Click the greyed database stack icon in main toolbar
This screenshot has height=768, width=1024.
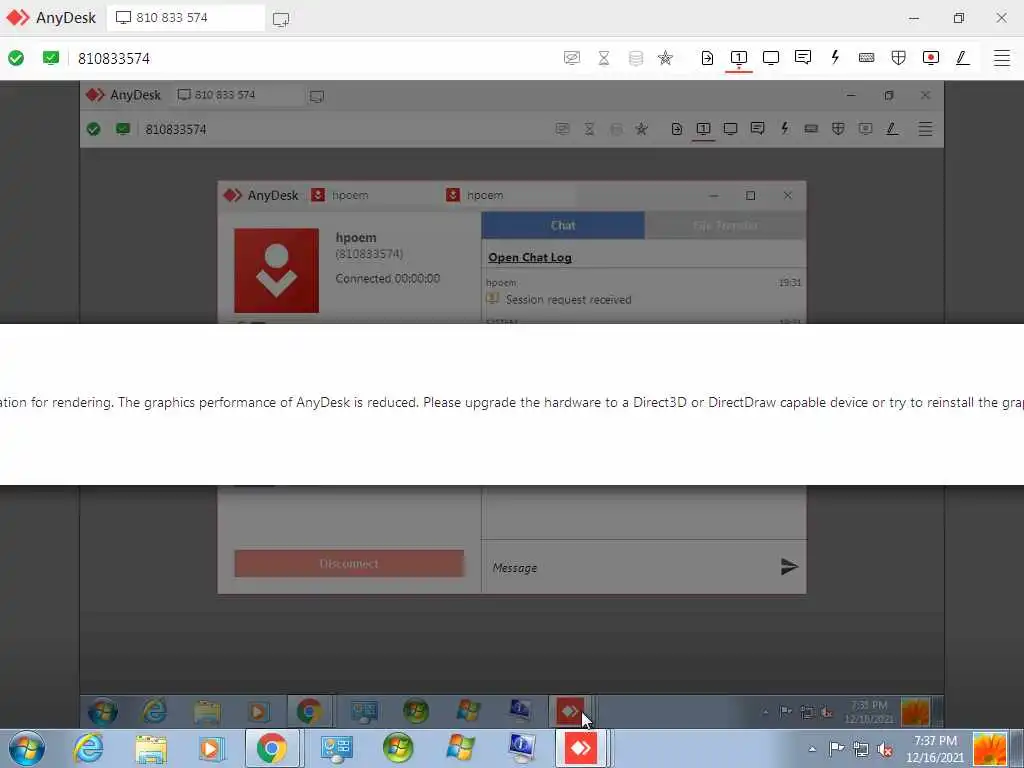tap(635, 58)
